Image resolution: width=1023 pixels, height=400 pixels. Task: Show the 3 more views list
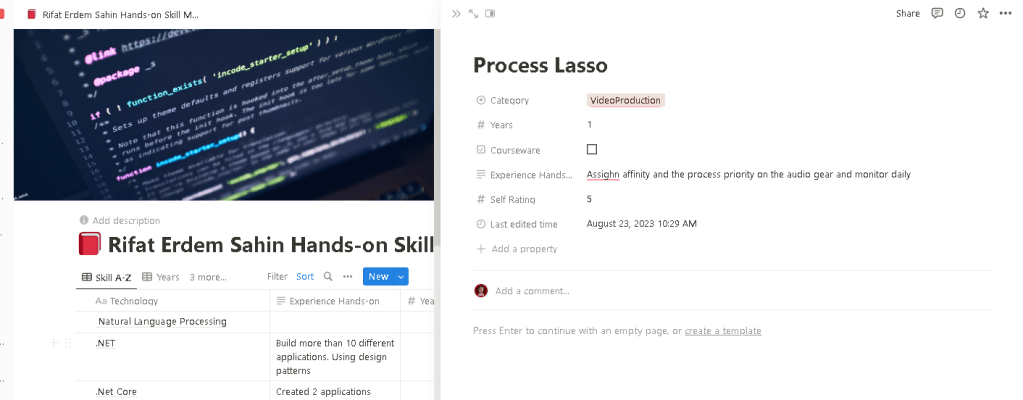click(208, 277)
